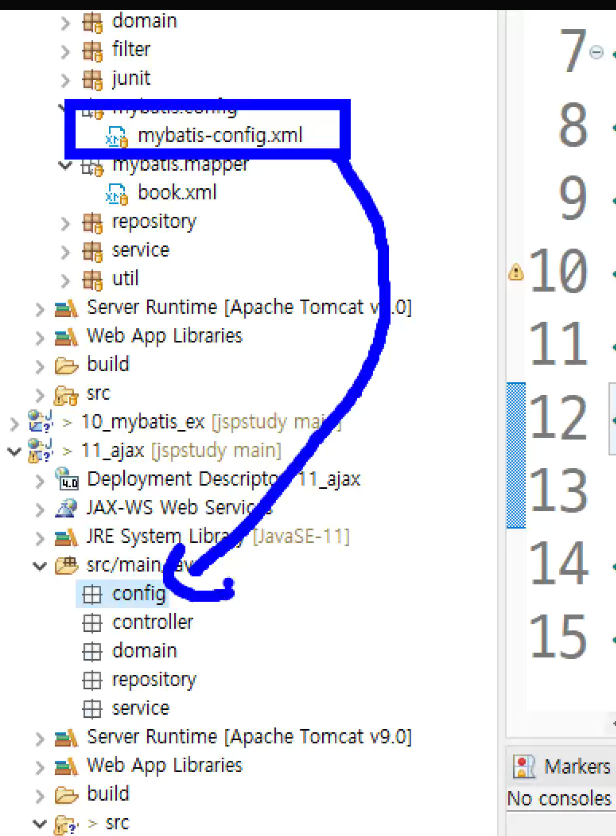
Task: Click the 10_mybatis_ex project icon
Action: (41, 422)
